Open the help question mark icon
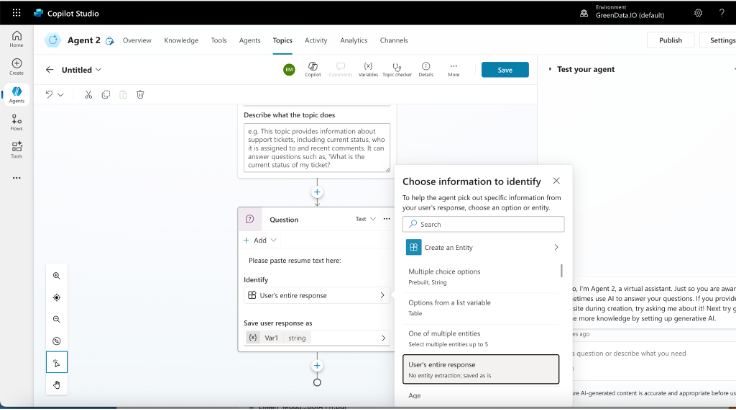This screenshot has width=736, height=410. coord(721,13)
